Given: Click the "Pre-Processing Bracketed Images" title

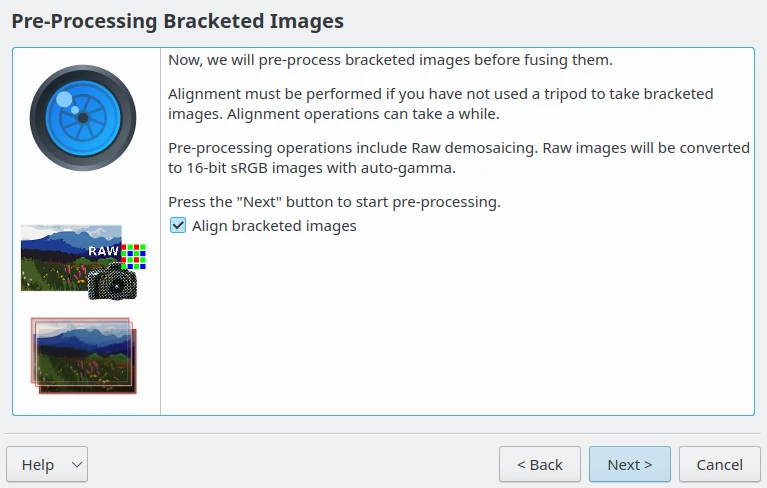Looking at the screenshot, I should pos(177,21).
